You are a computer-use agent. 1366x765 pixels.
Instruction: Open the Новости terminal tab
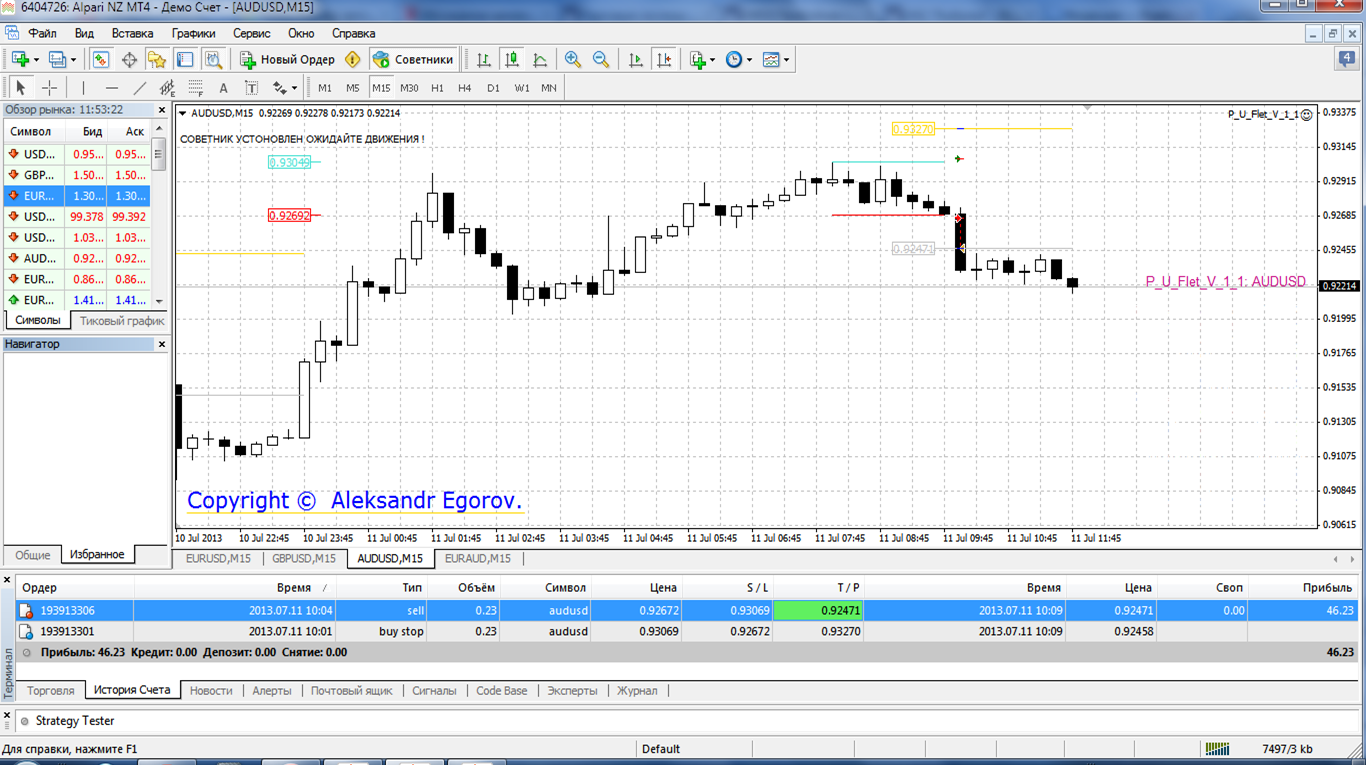pos(211,690)
